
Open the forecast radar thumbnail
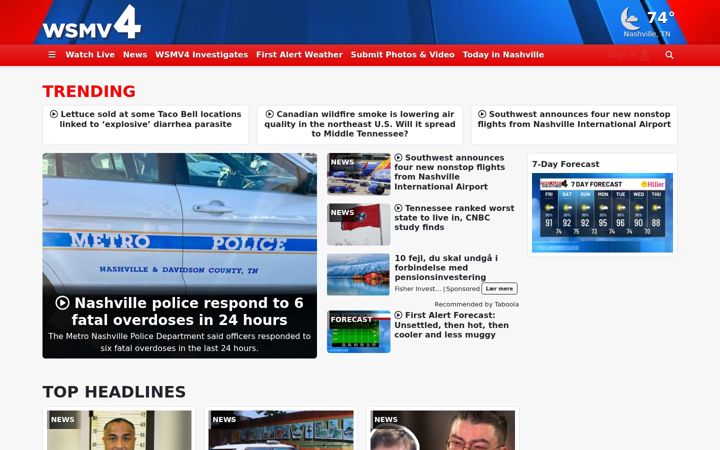point(359,332)
